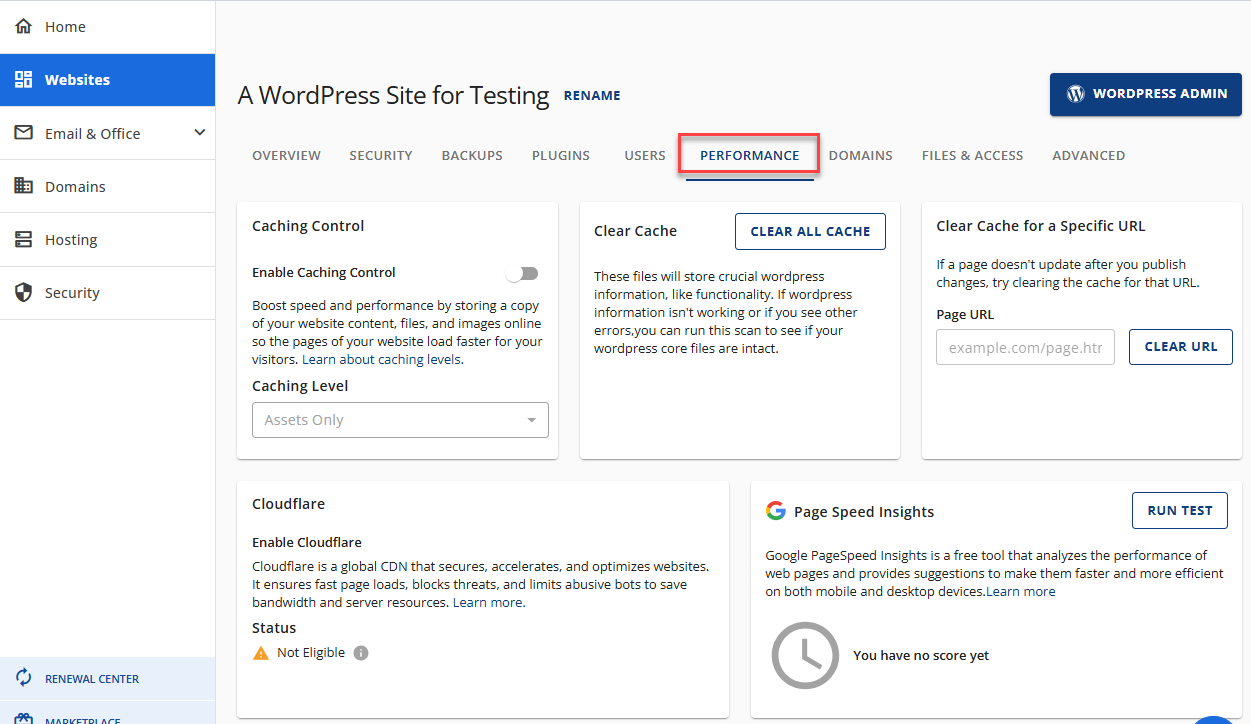Switch to the Security tab

(x=381, y=155)
